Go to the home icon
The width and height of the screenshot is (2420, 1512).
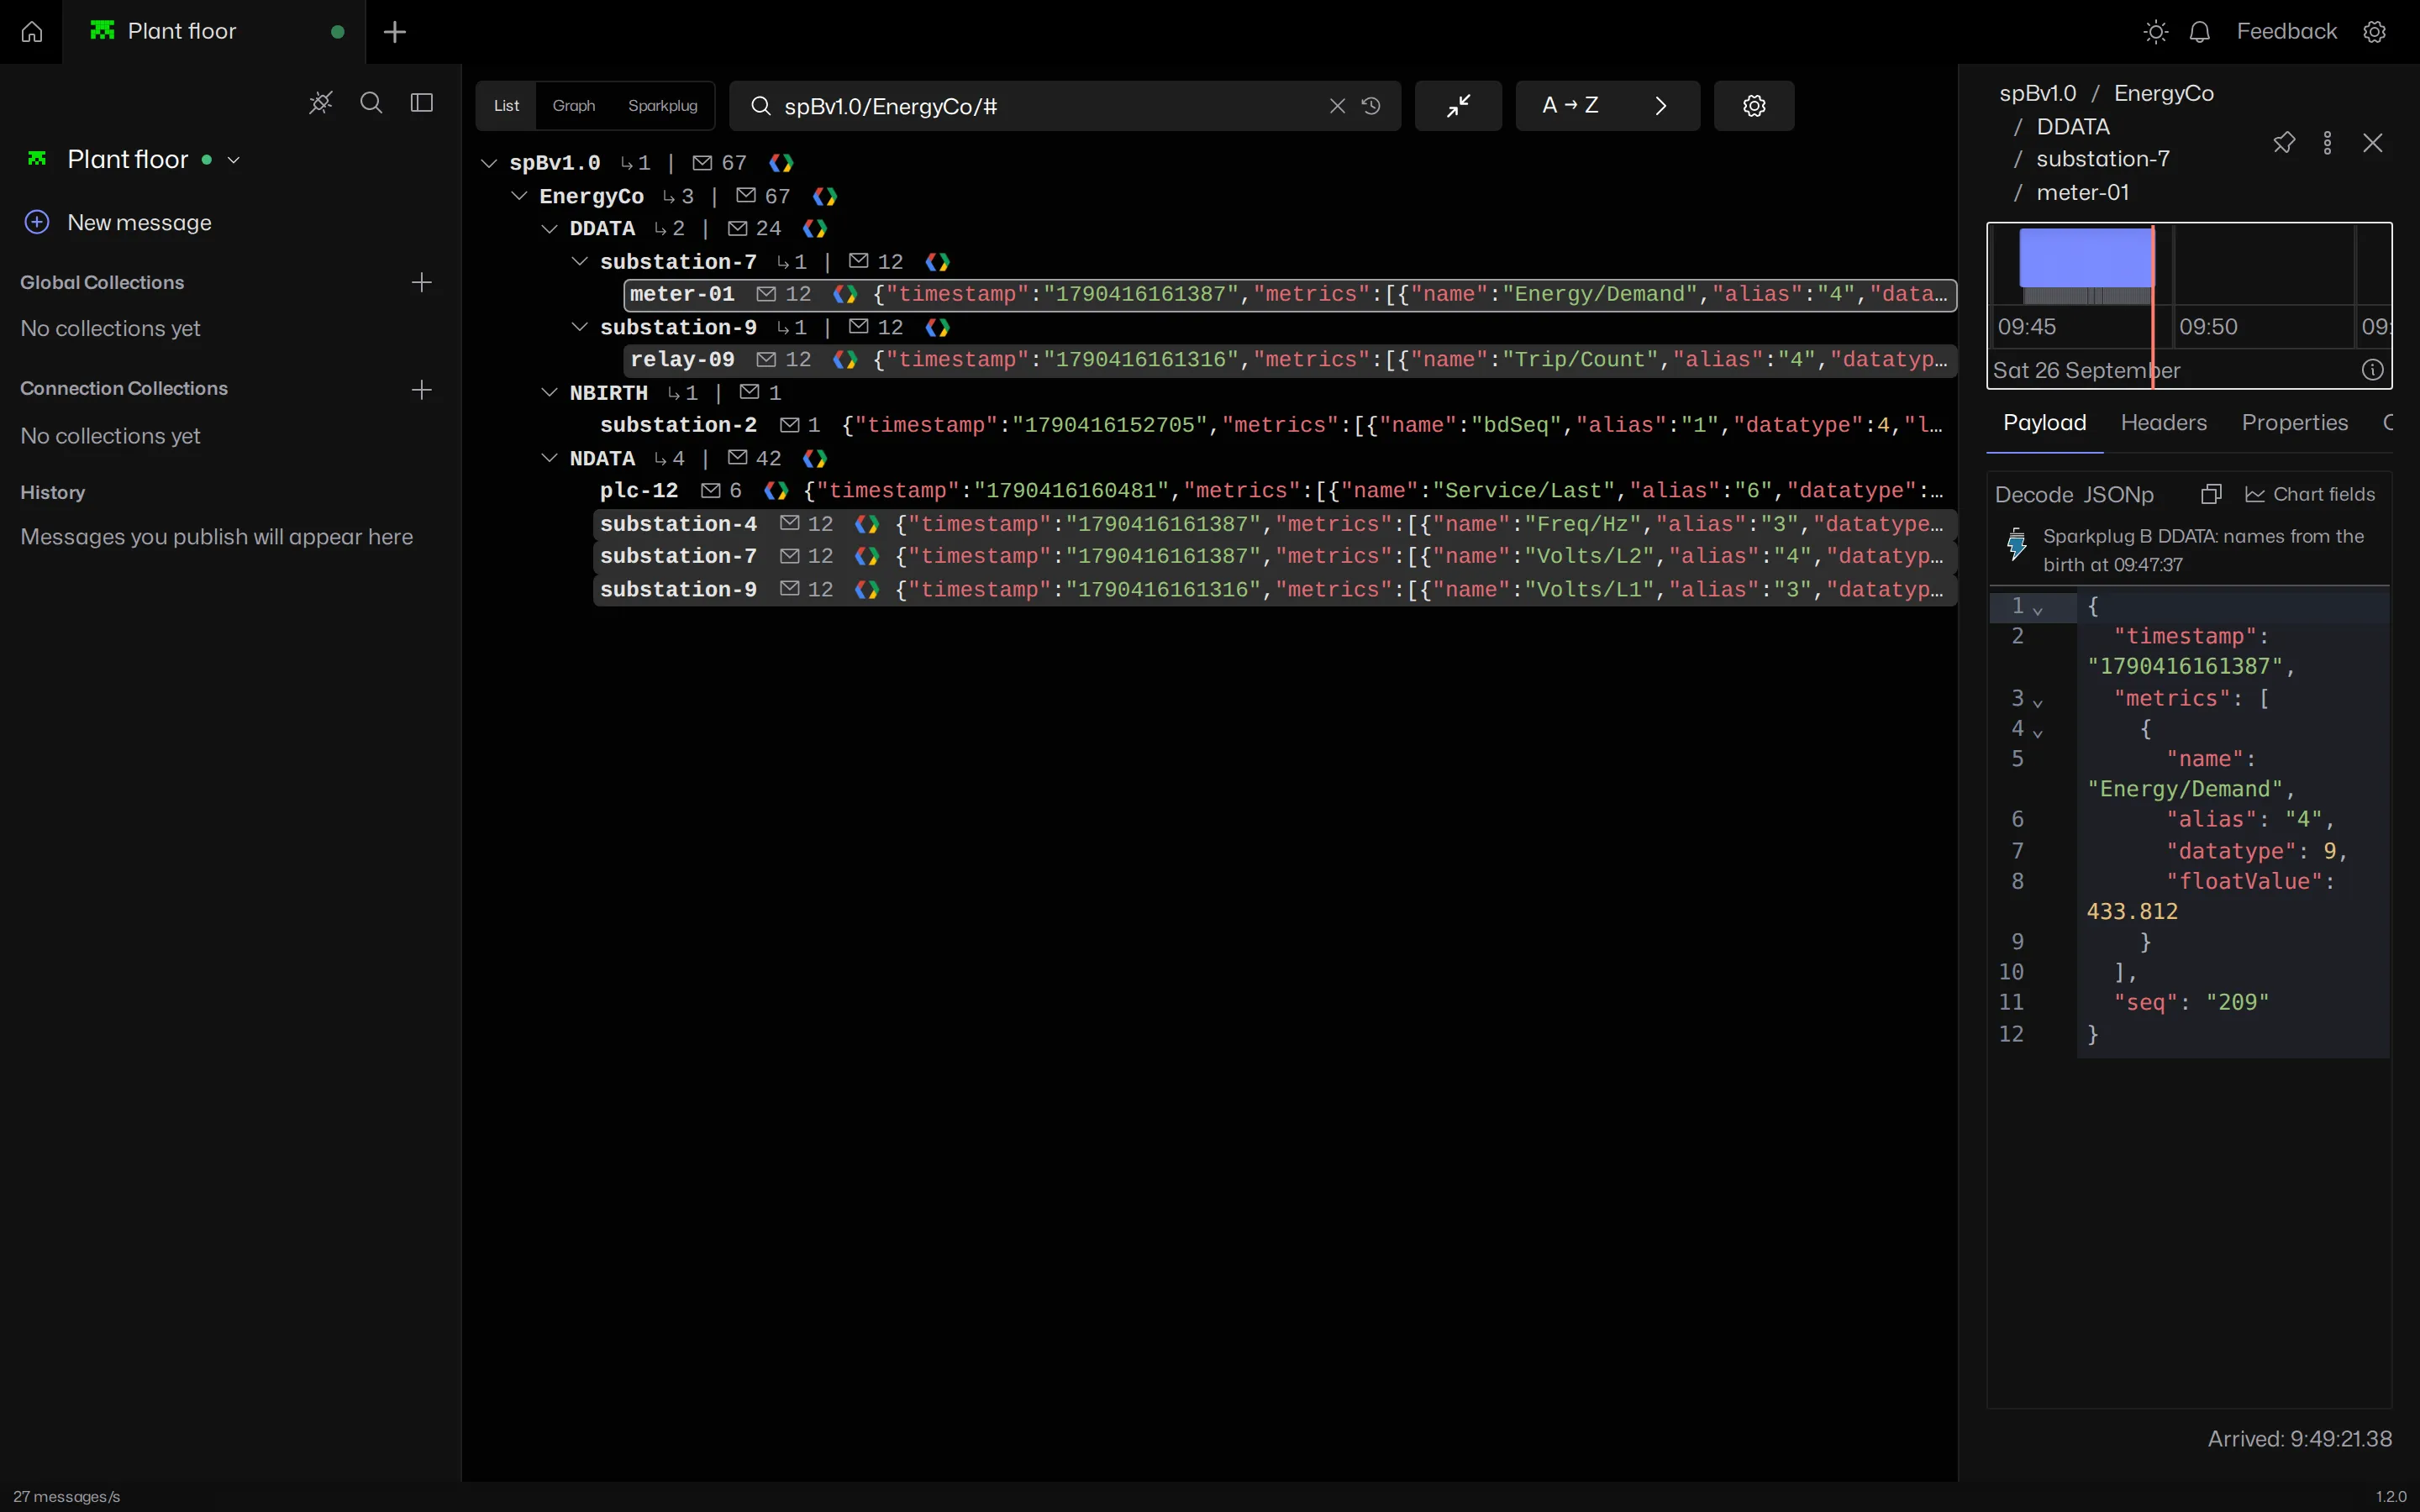pyautogui.click(x=31, y=32)
